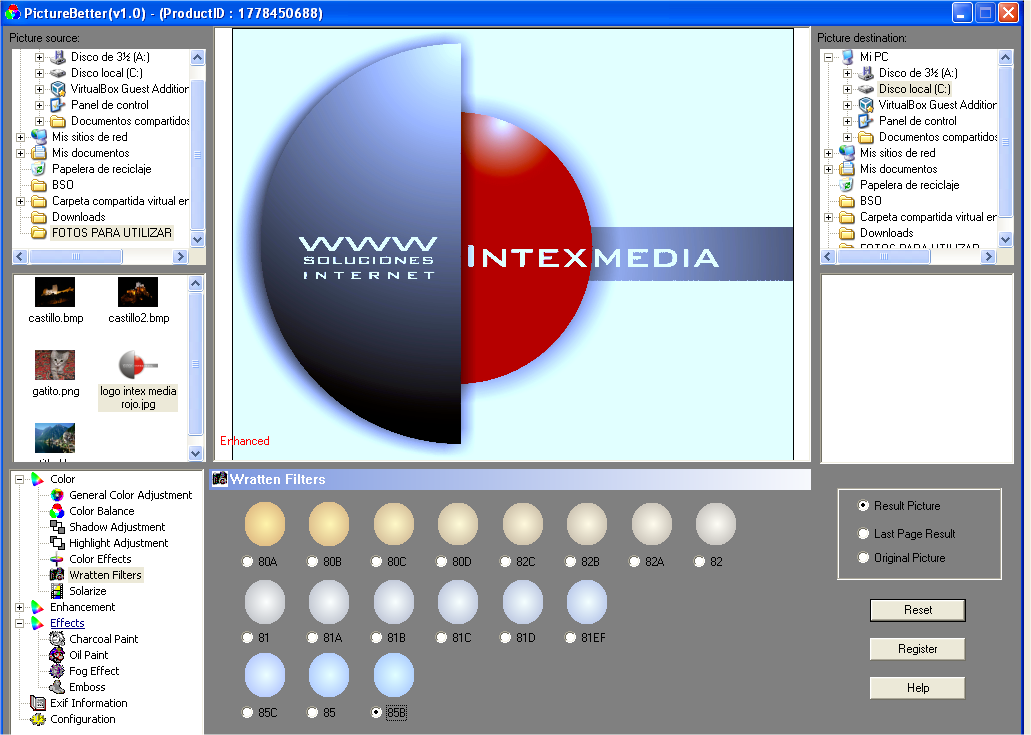Click the Enhancement category icon
This screenshot has width=1031, height=735.
pos(38,607)
